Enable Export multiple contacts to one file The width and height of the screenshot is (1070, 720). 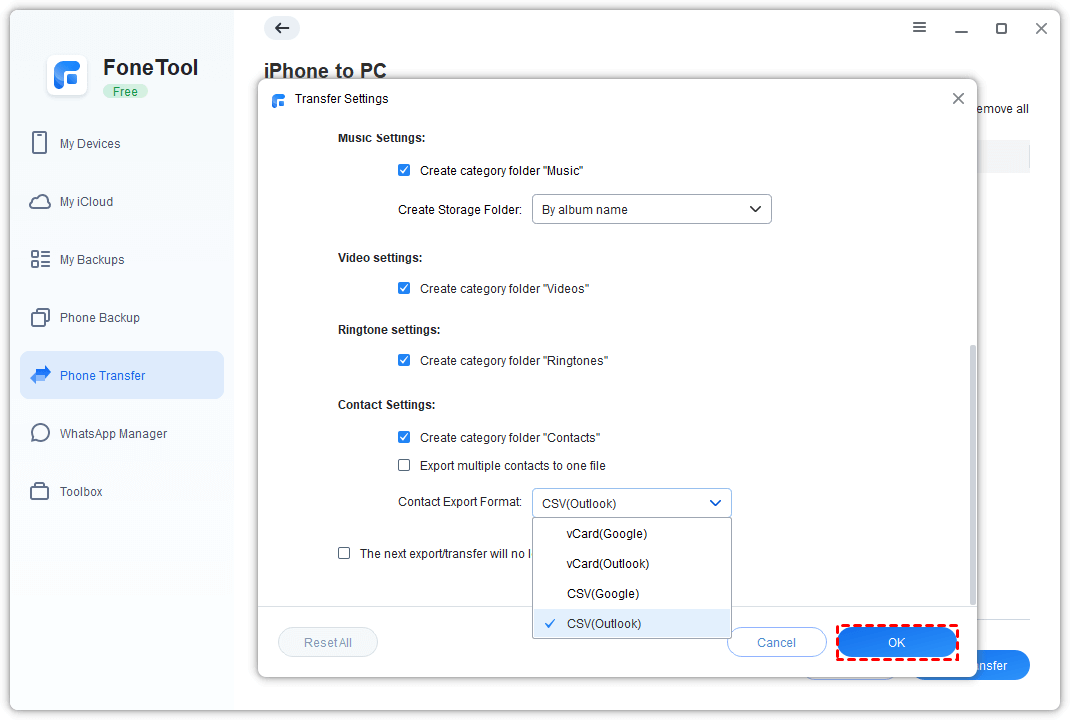coord(404,466)
